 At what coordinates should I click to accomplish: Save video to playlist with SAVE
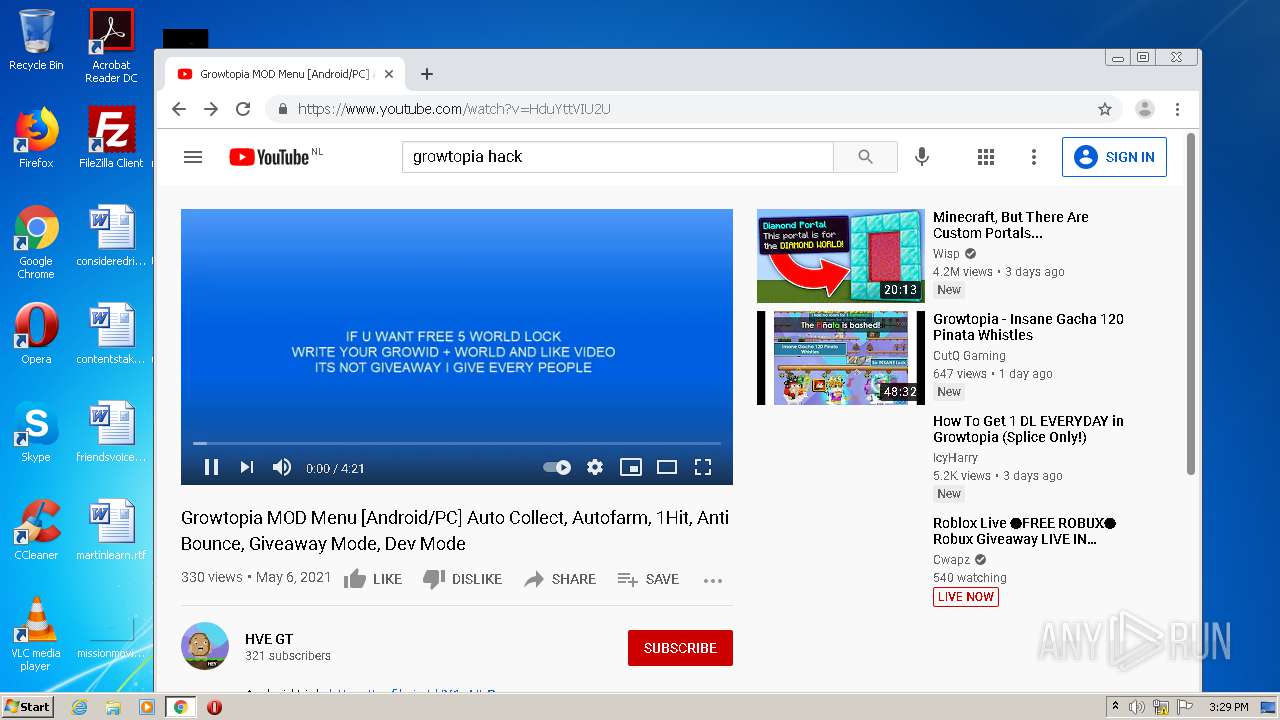click(x=648, y=579)
